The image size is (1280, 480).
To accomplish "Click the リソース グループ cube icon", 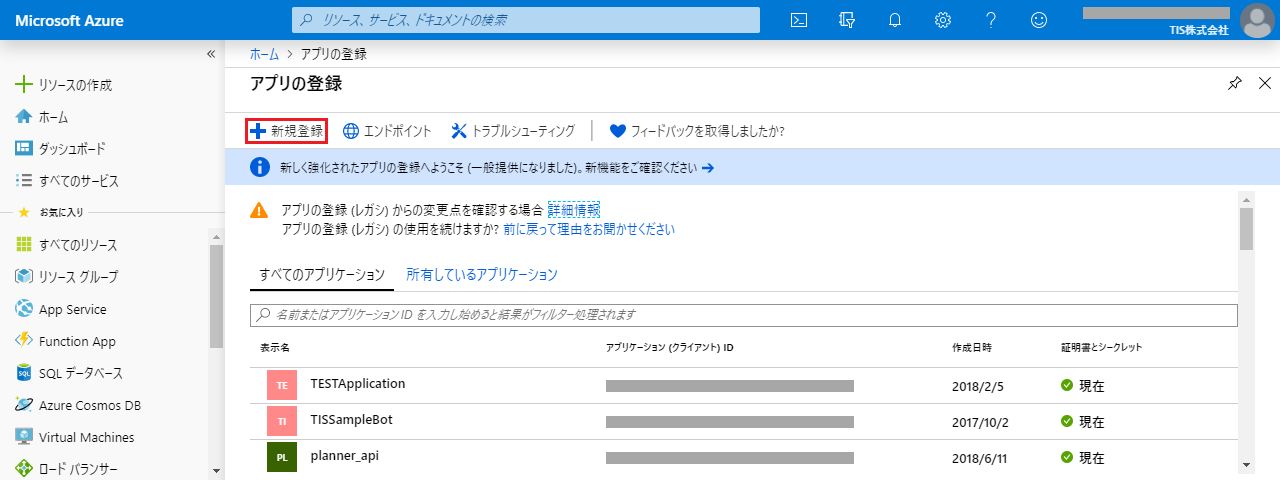I will 24,277.
